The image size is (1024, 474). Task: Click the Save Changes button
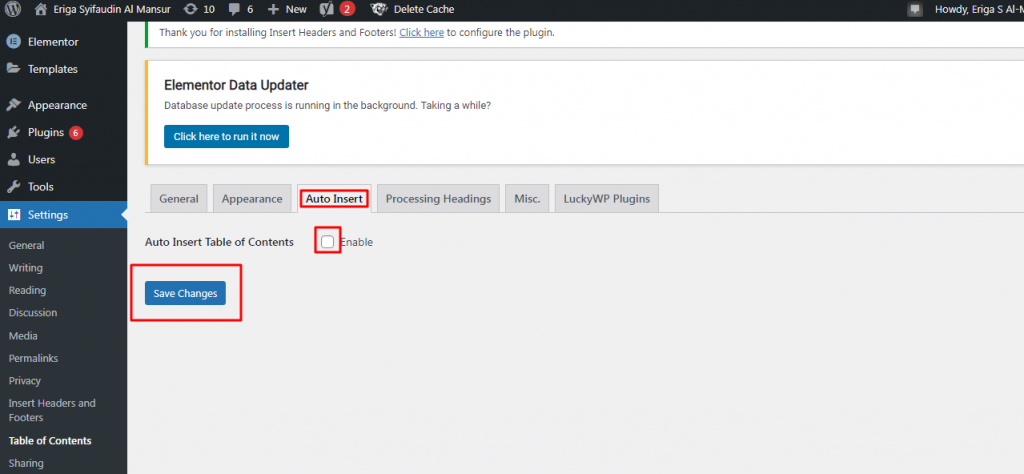pyautogui.click(x=185, y=293)
